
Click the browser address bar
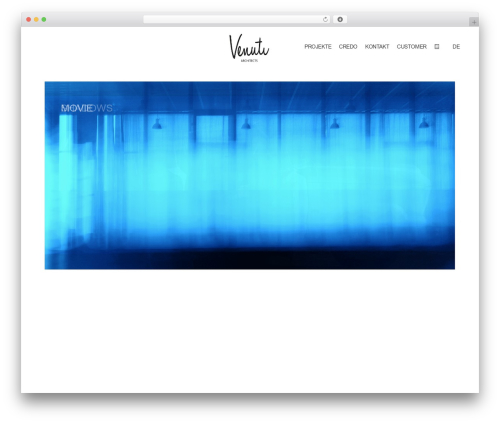tap(237, 20)
